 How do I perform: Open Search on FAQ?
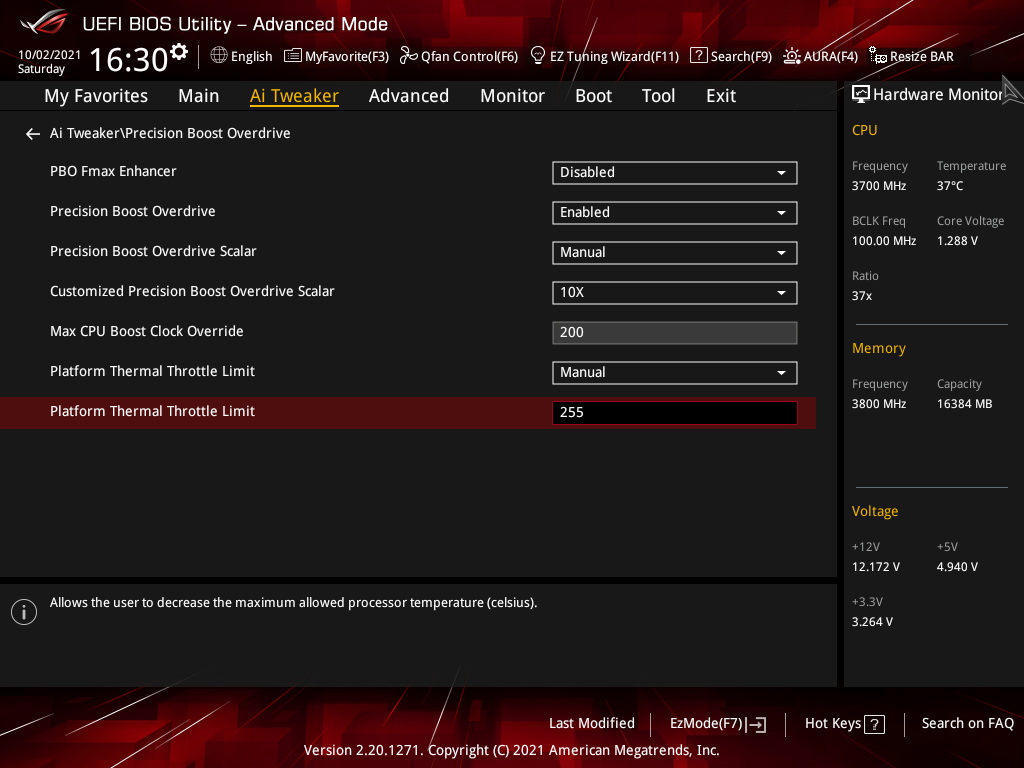pos(968,724)
